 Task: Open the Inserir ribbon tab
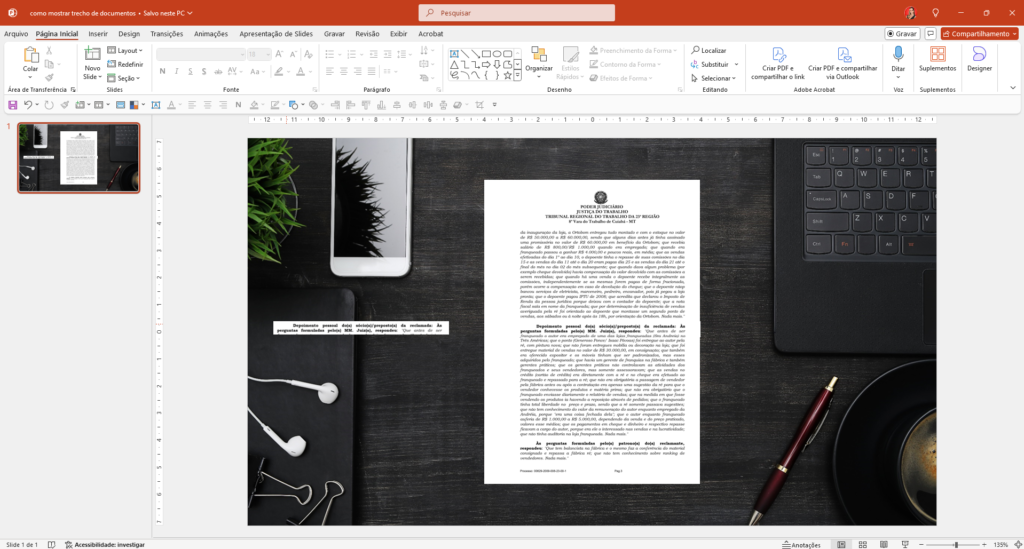click(98, 33)
